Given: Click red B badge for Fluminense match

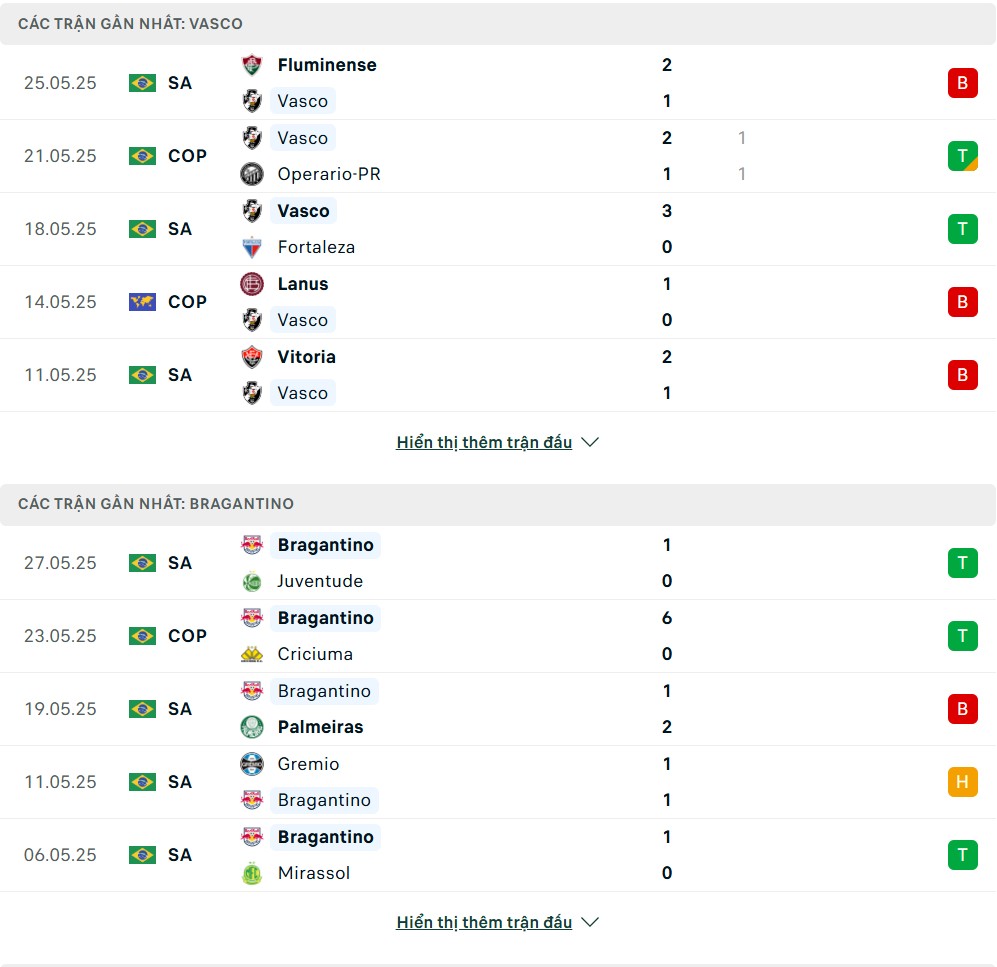Looking at the screenshot, I should (x=963, y=83).
